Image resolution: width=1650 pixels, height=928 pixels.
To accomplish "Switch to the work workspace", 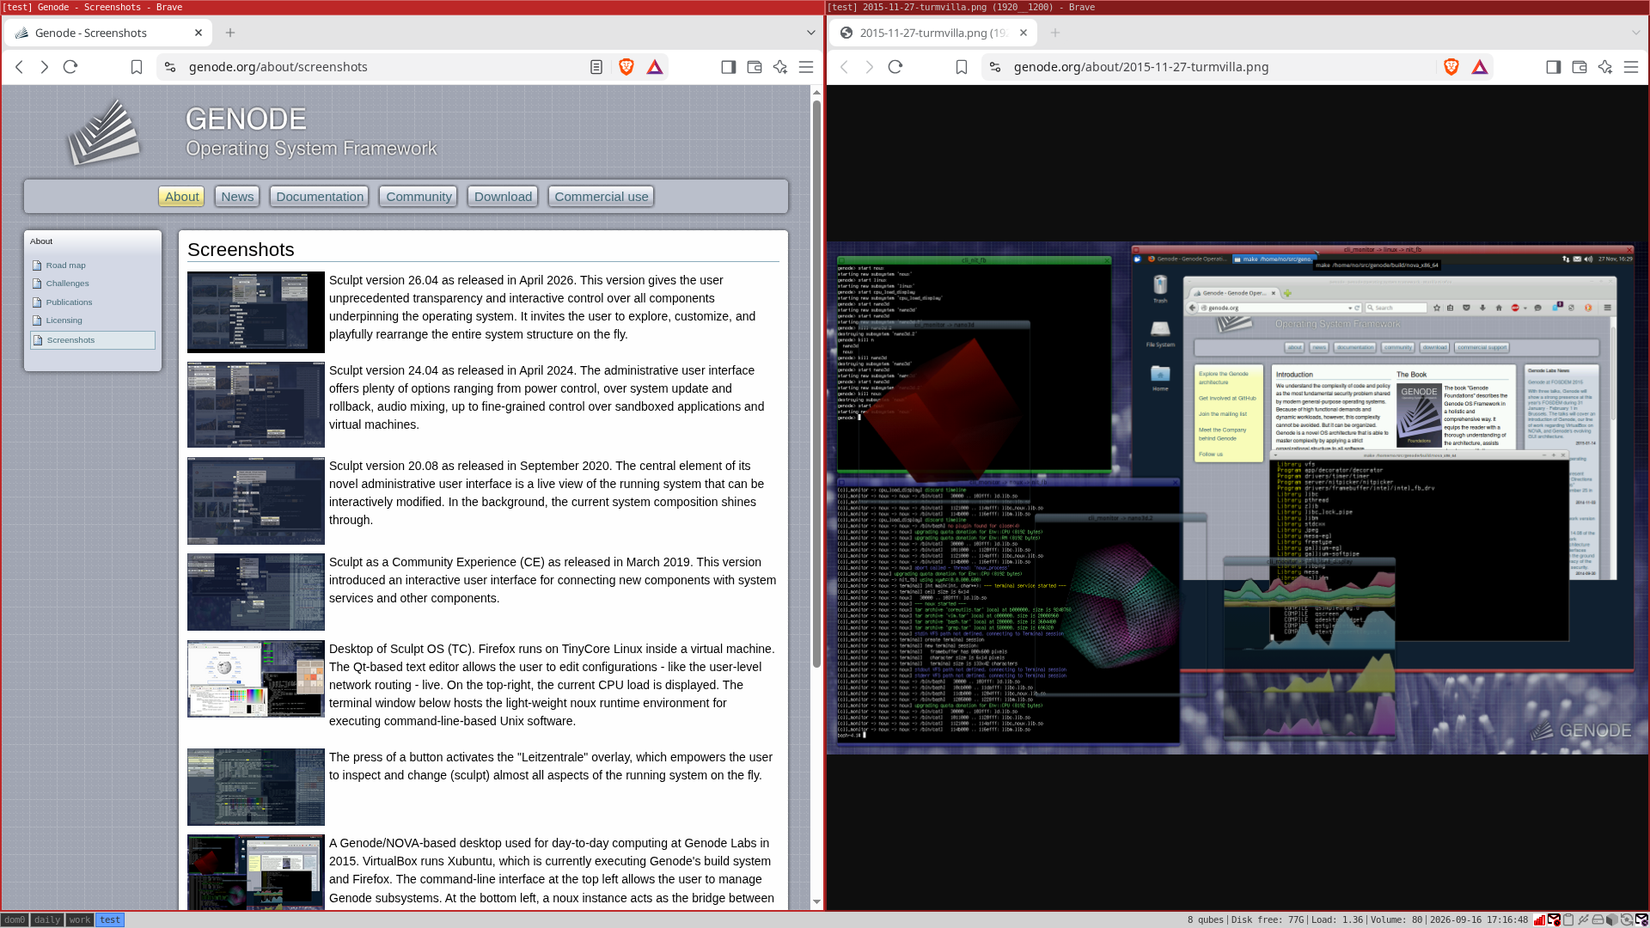I will tap(79, 920).
